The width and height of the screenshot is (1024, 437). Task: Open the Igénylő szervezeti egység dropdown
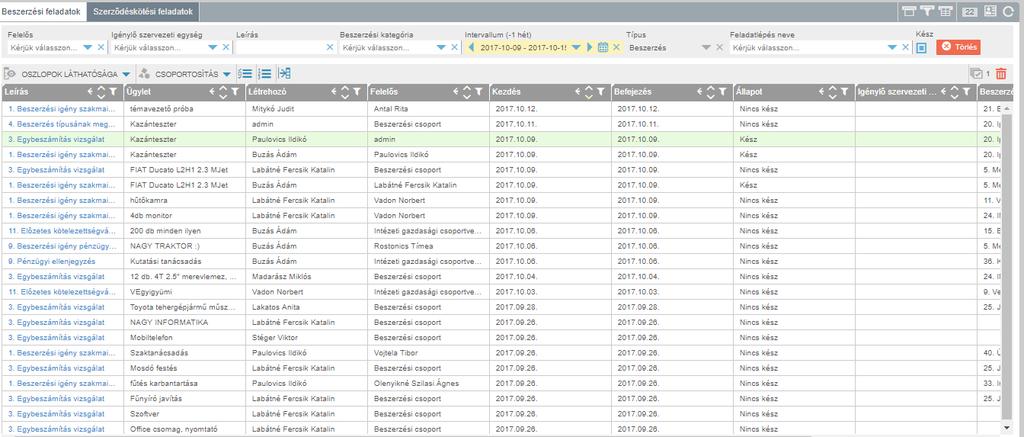(x=212, y=48)
